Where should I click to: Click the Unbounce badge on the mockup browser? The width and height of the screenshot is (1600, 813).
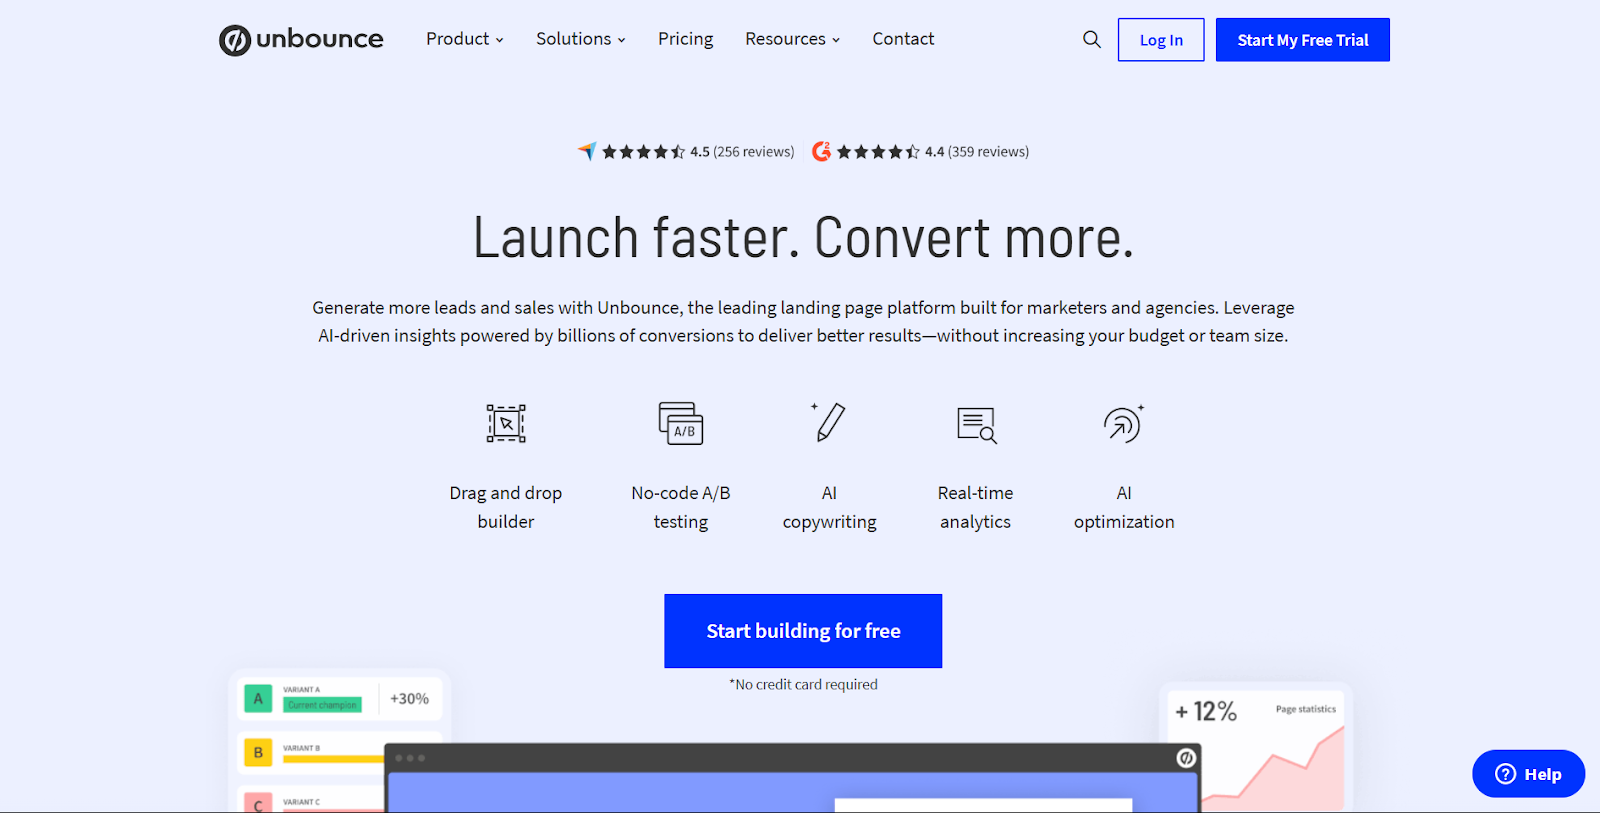(x=1186, y=758)
